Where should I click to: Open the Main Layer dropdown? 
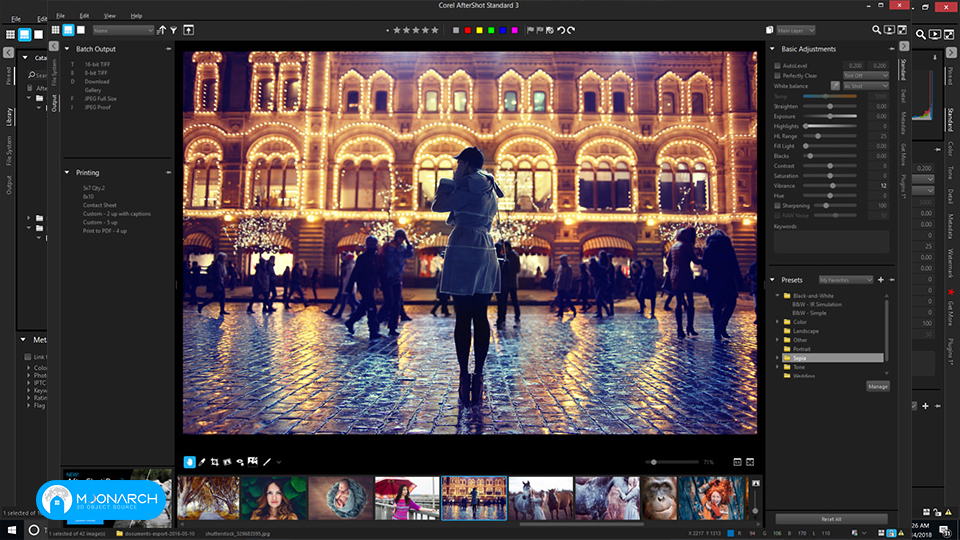point(795,30)
